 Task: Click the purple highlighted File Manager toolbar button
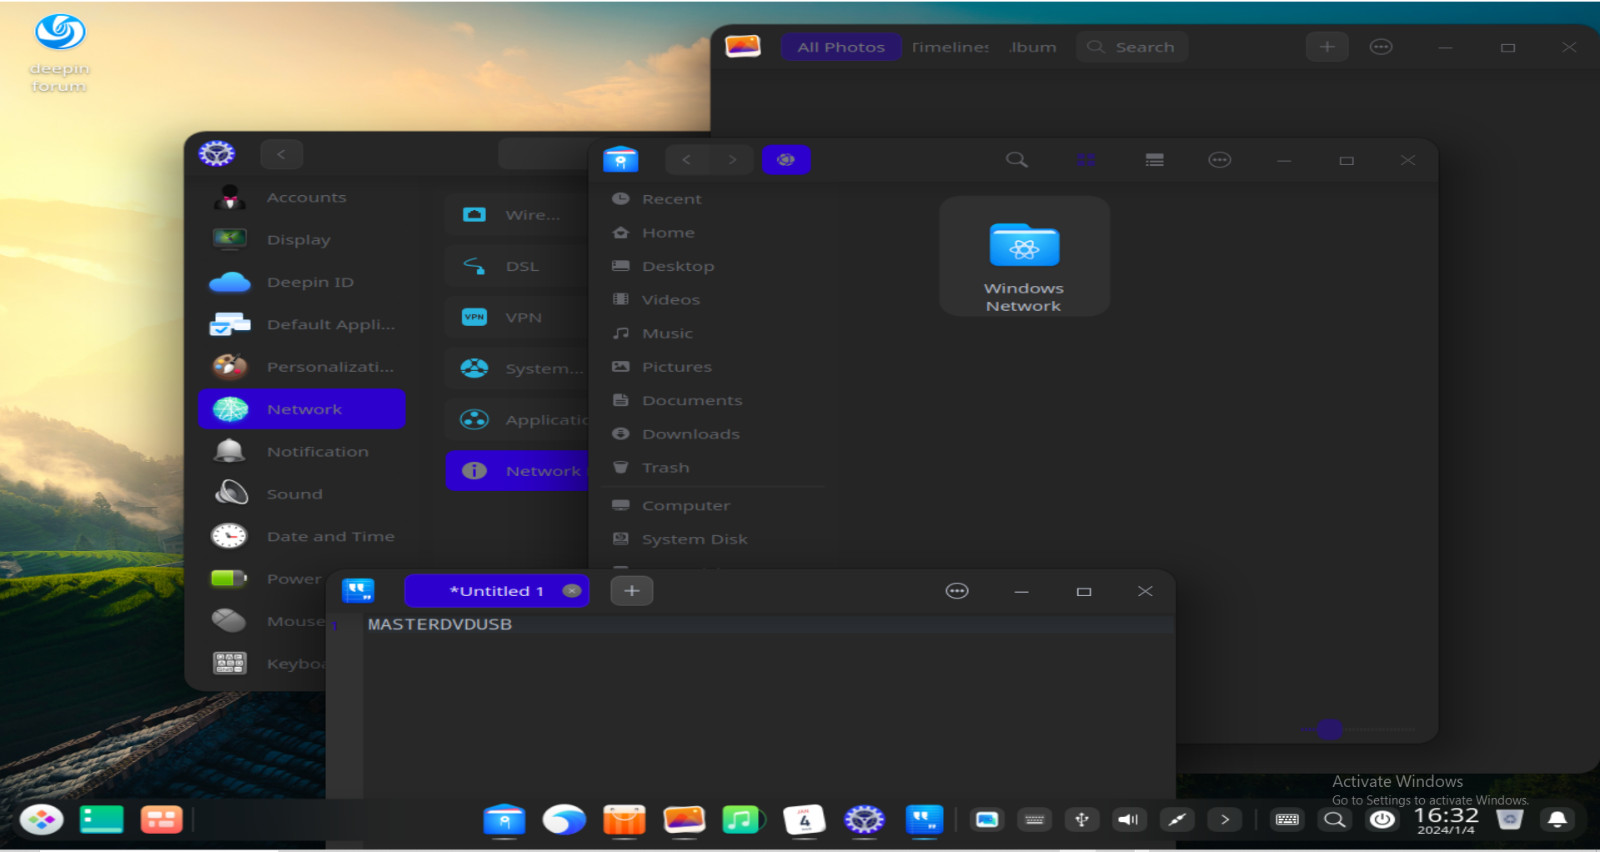point(786,160)
